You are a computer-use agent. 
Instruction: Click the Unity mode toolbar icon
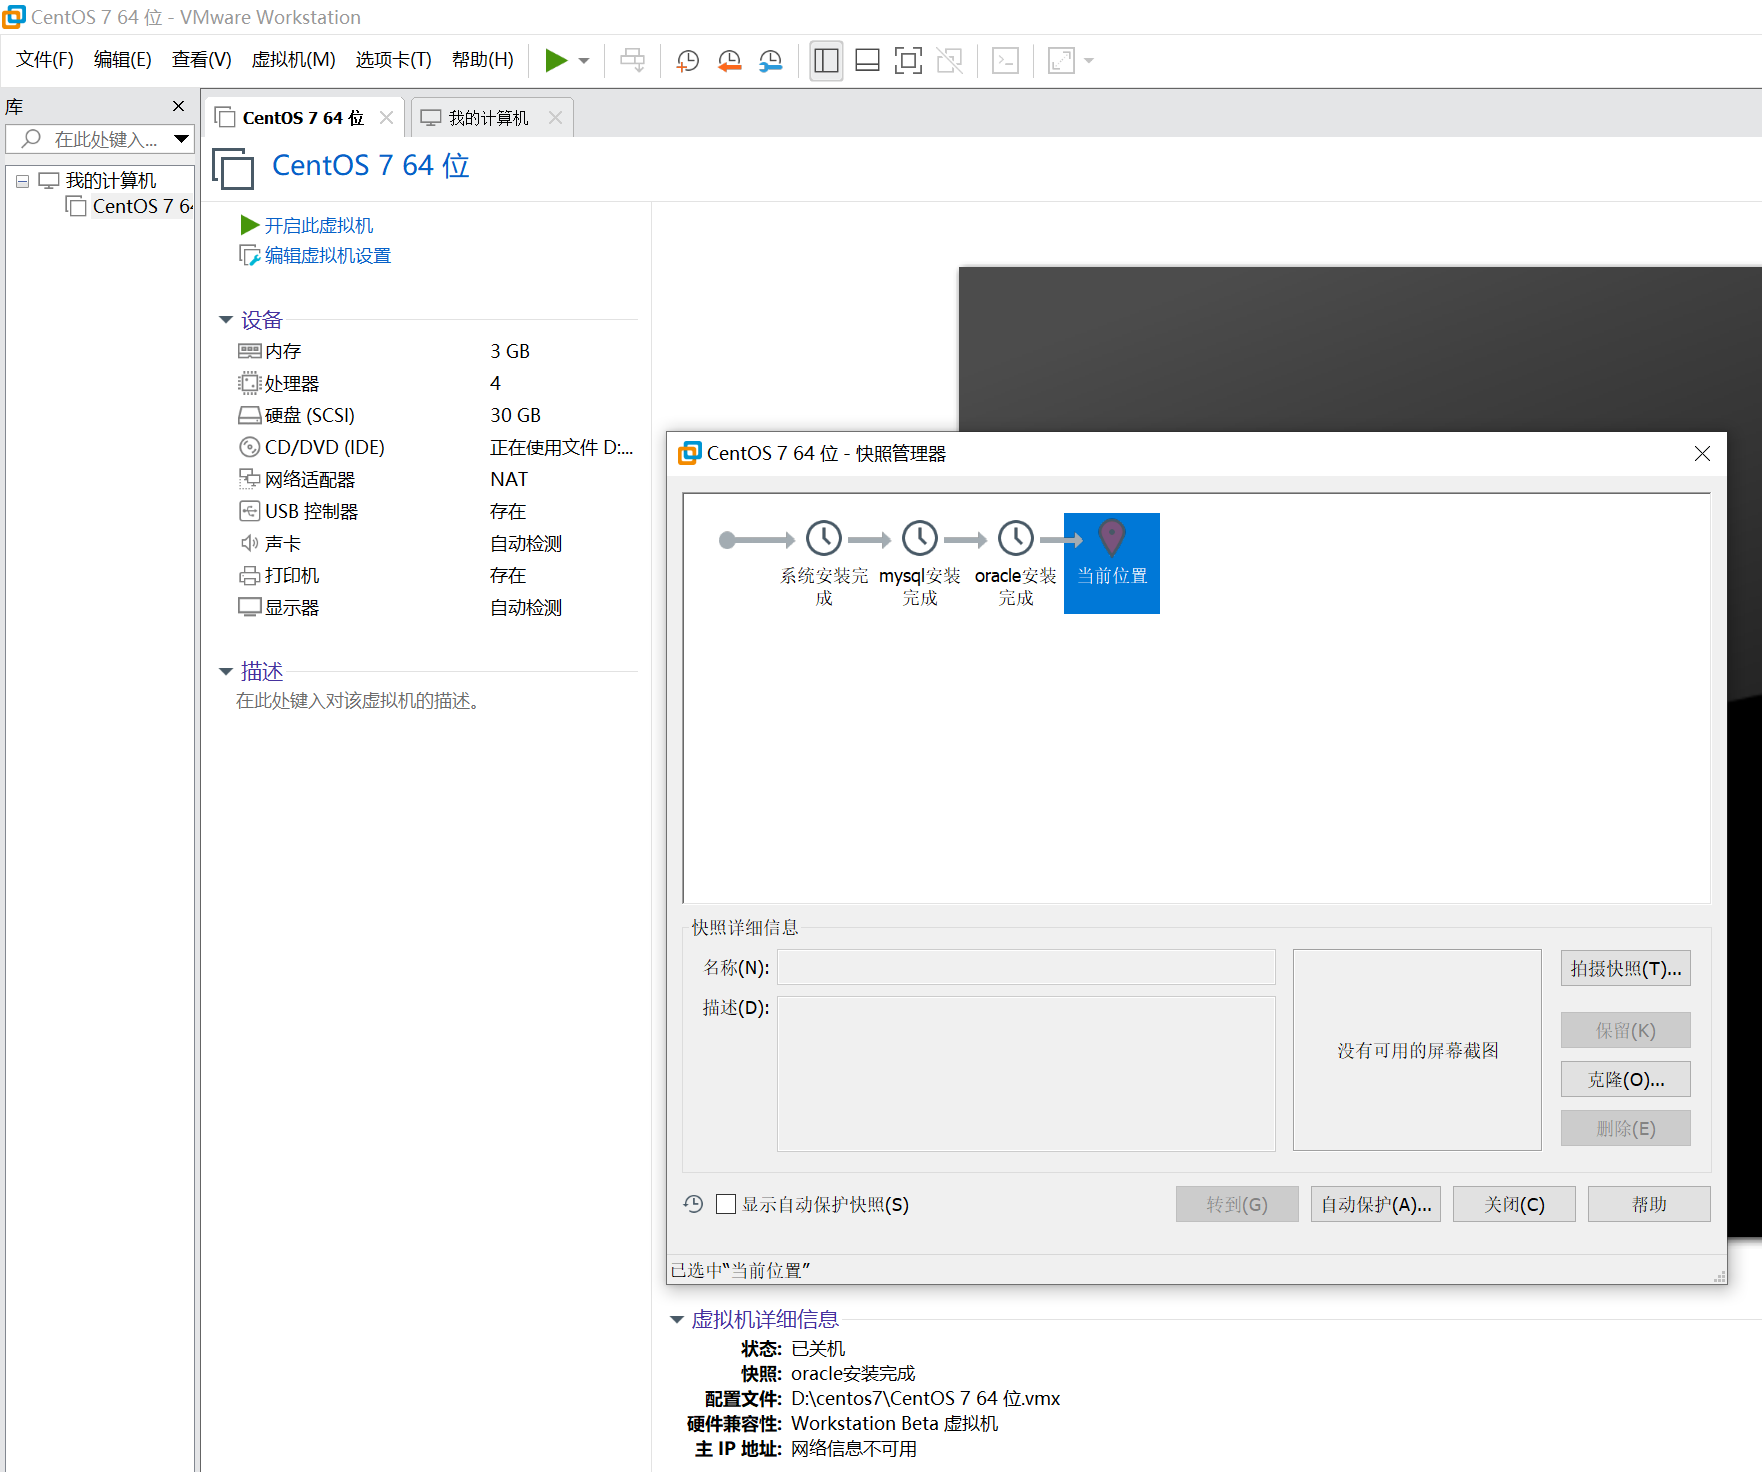(x=949, y=61)
